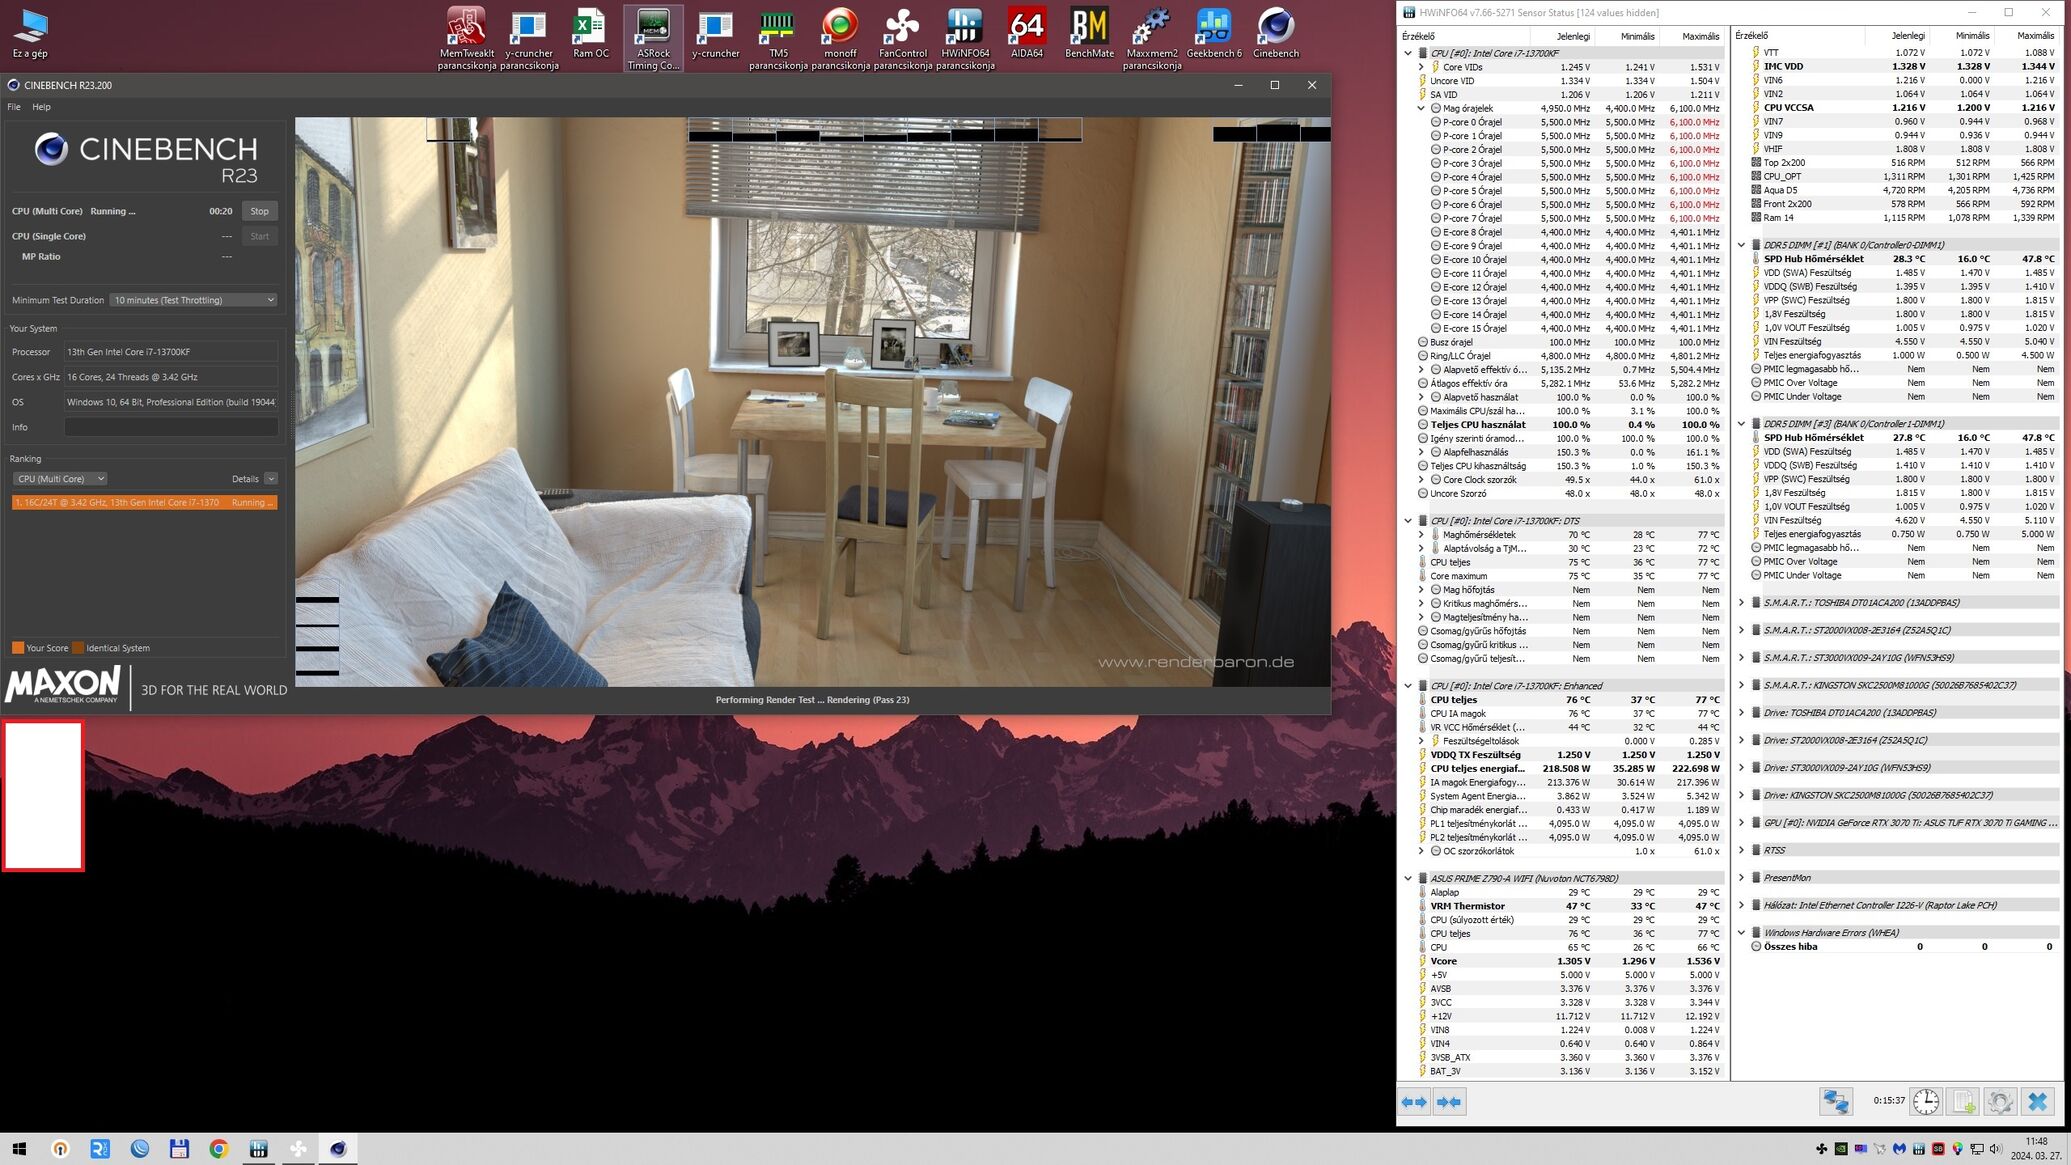
Task: Expand the 'Maghőmérsékletek' row
Action: [1421, 535]
